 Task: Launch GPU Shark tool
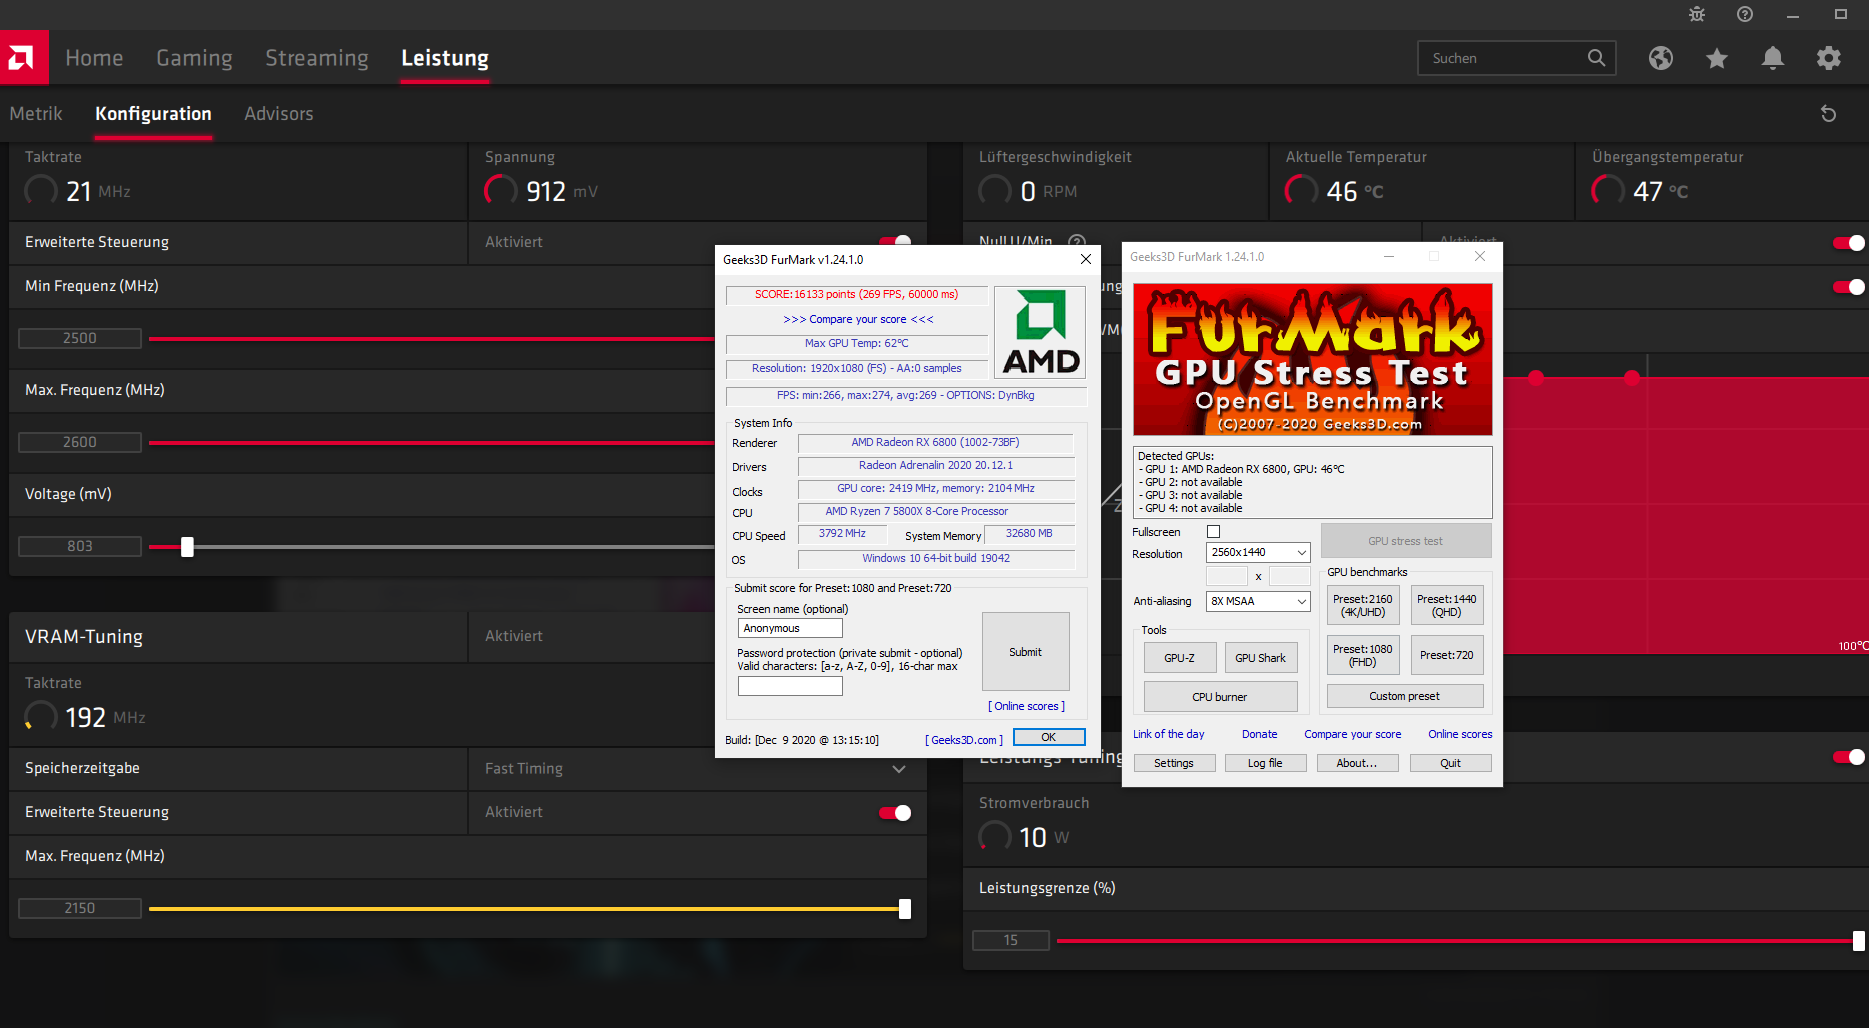(x=1260, y=658)
